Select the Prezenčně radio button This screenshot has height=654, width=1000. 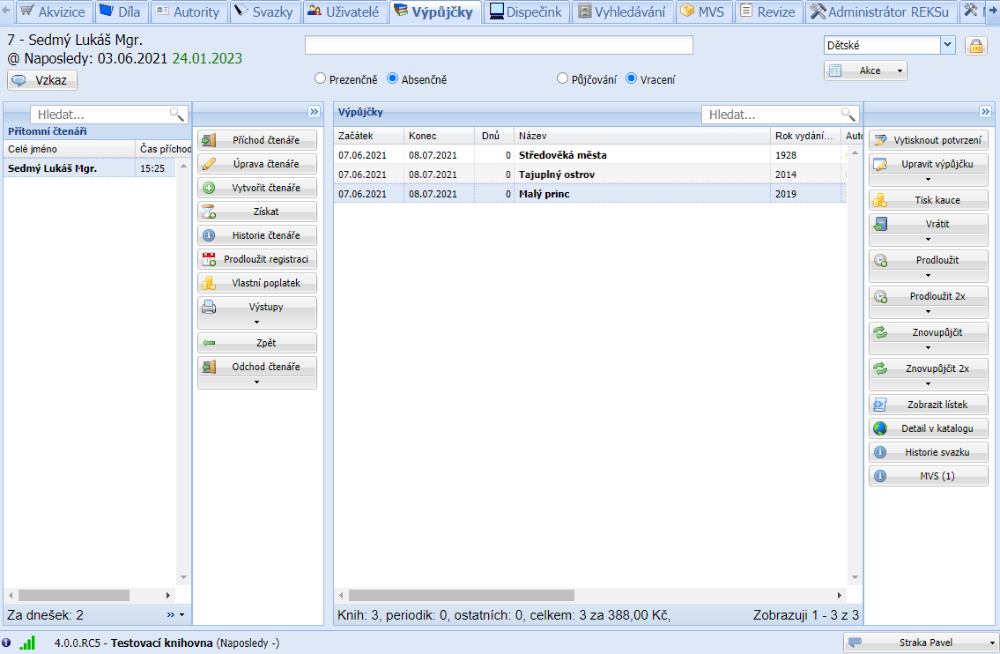pos(320,79)
